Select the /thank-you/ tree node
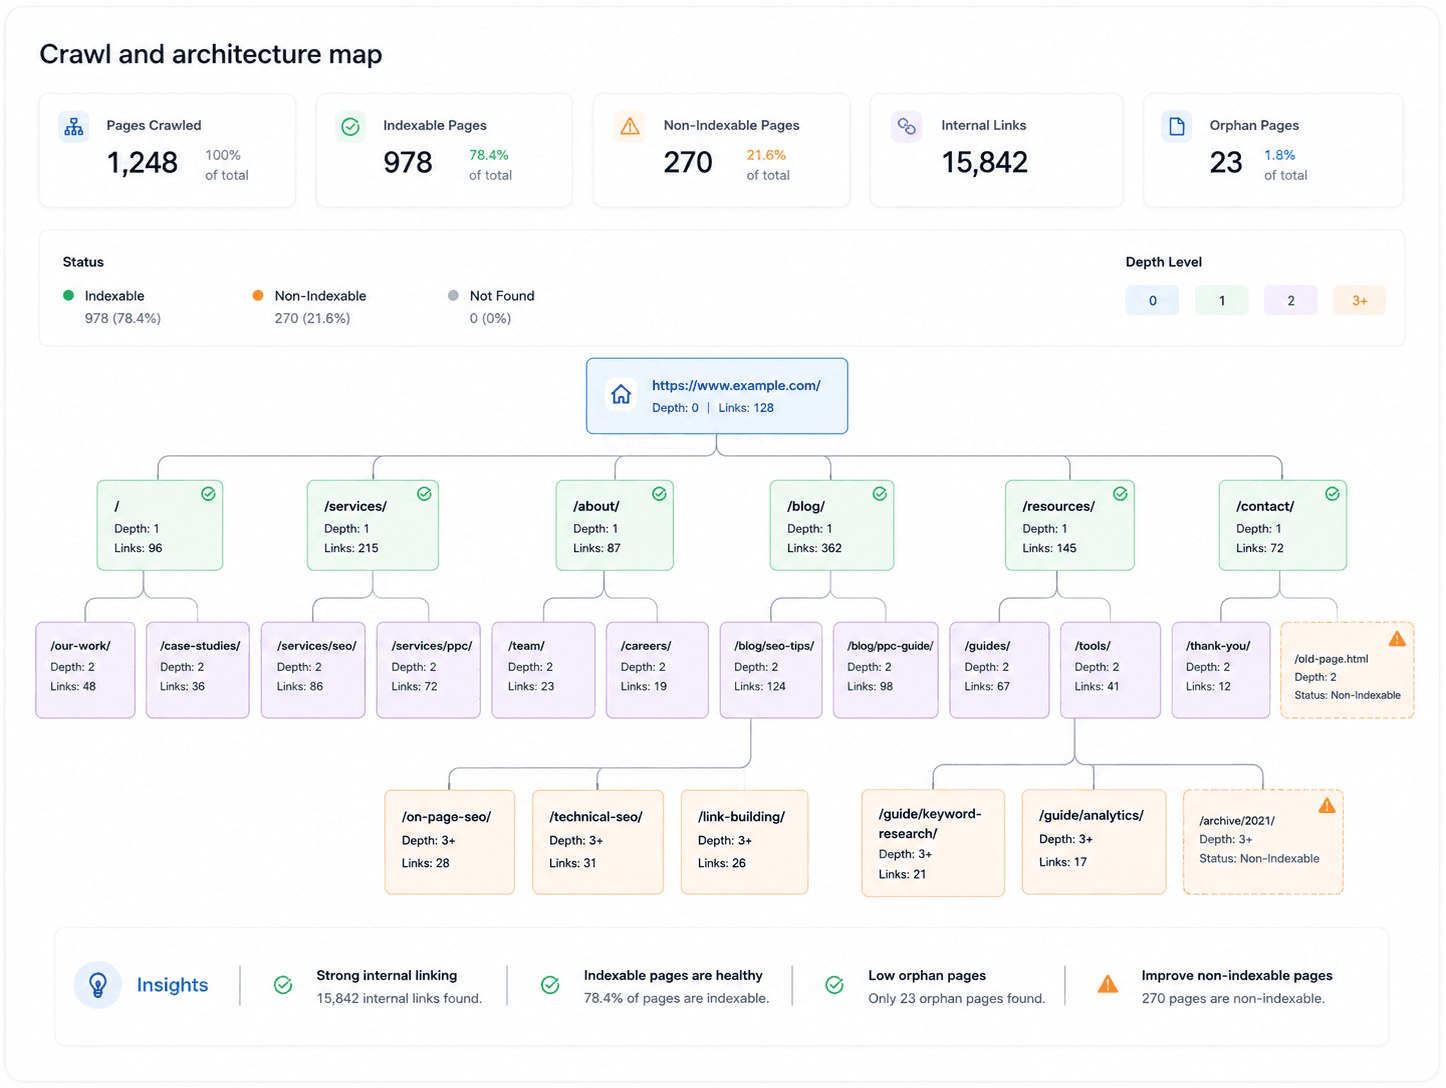 (x=1221, y=670)
